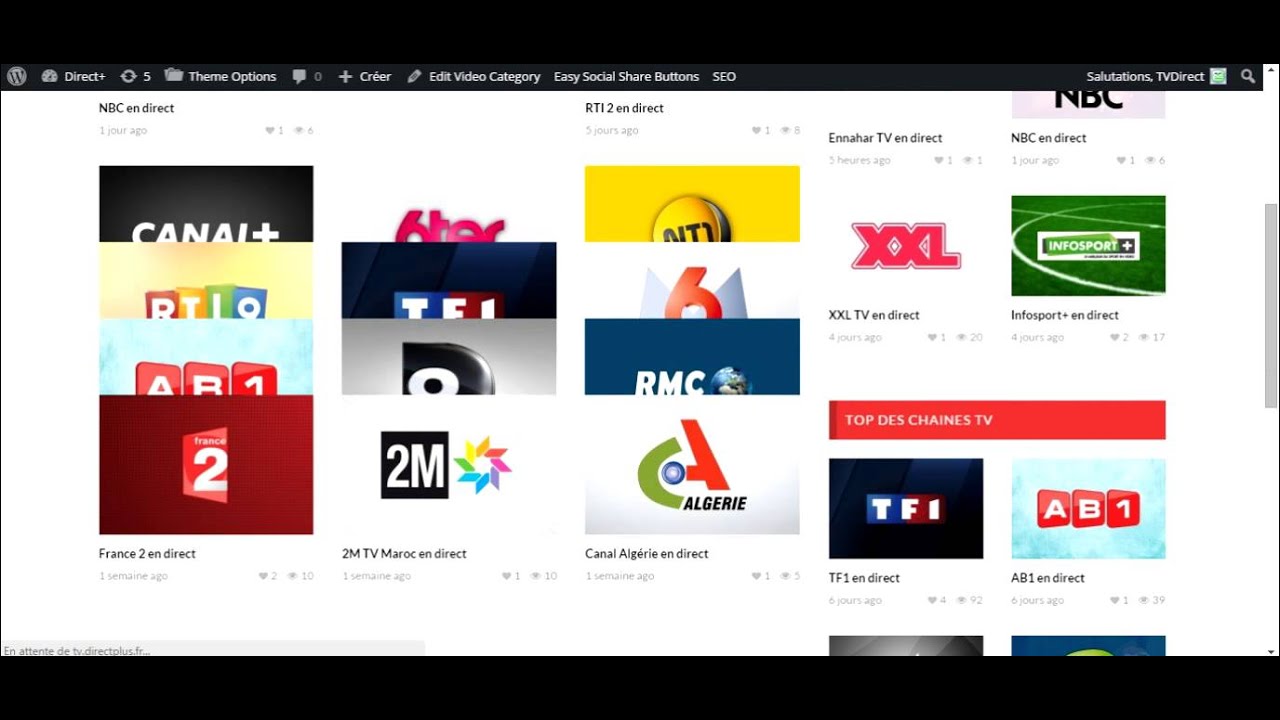Image resolution: width=1280 pixels, height=720 pixels.
Task: Open Salutations, TVDirect account menu
Action: (x=1156, y=76)
